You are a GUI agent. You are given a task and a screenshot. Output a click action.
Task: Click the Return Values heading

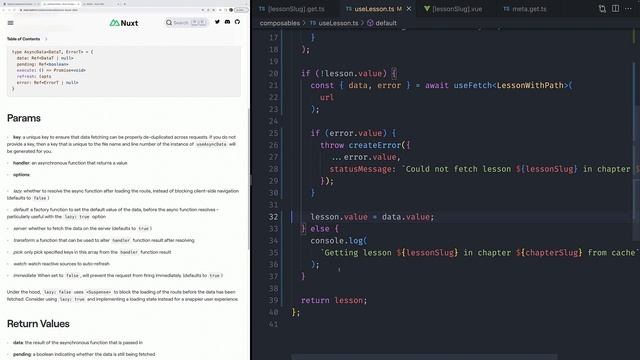(38, 324)
